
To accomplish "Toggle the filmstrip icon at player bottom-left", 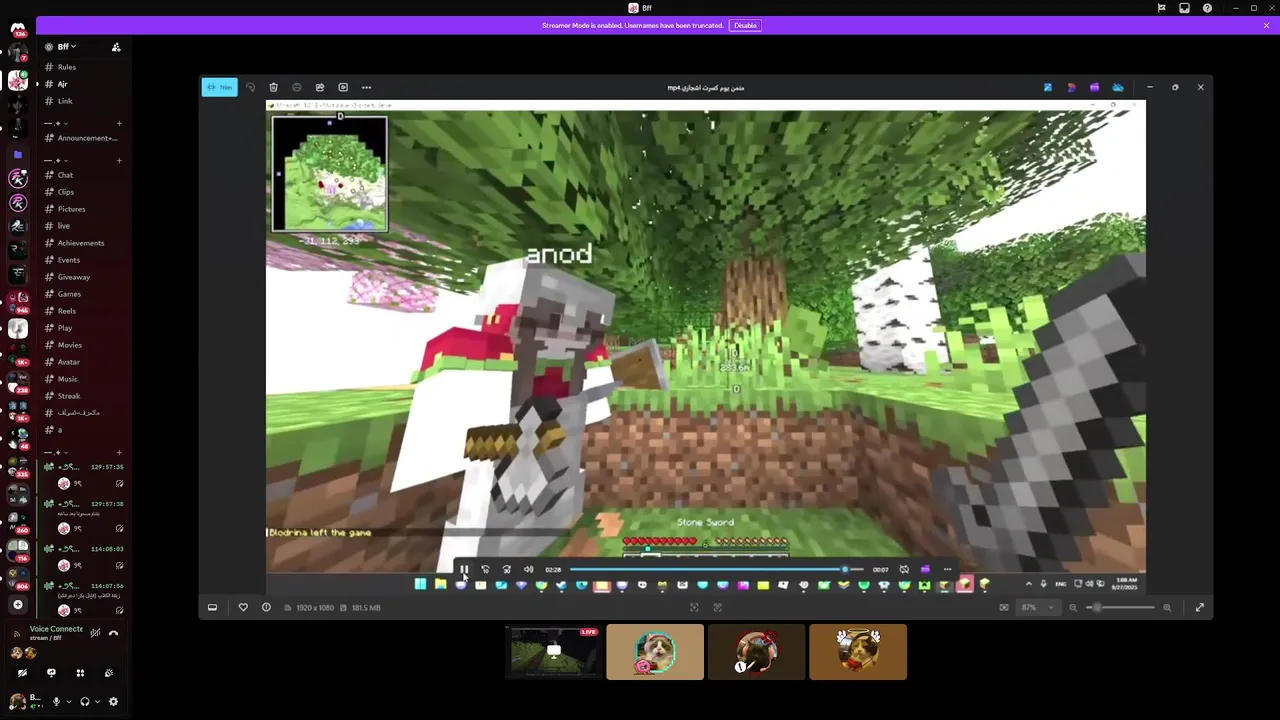I will pos(212,607).
